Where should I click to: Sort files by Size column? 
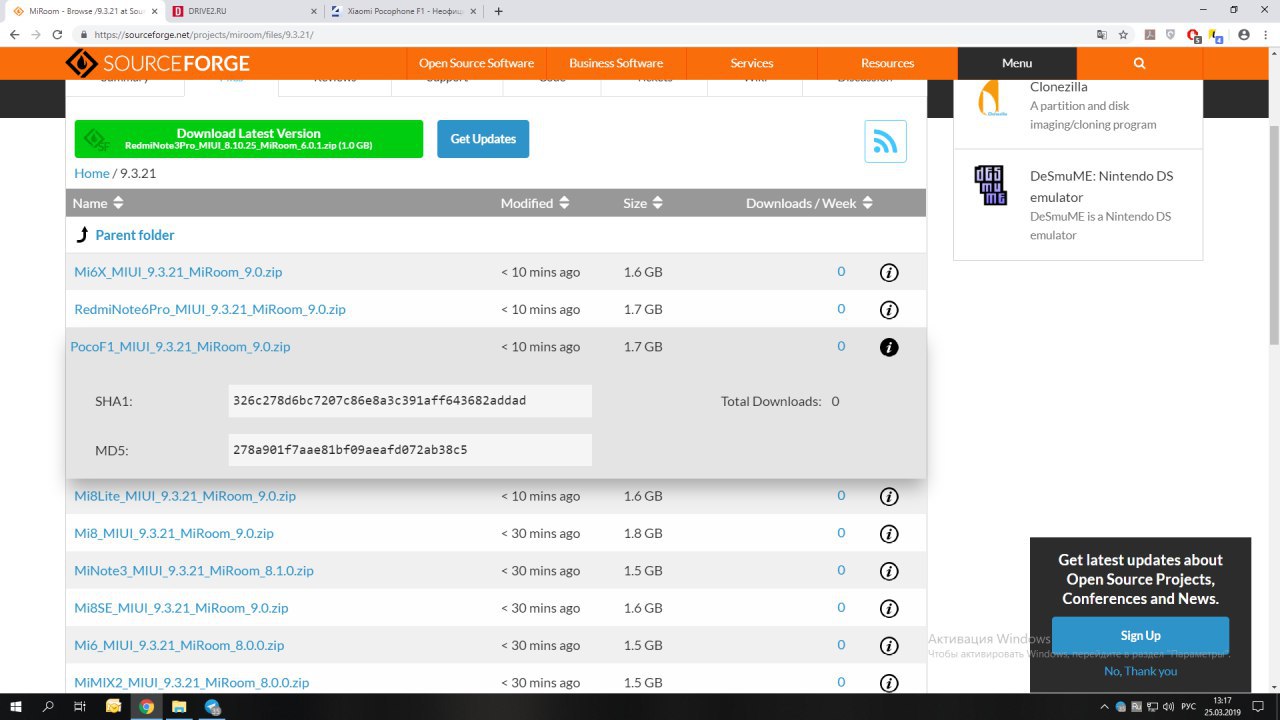click(643, 203)
